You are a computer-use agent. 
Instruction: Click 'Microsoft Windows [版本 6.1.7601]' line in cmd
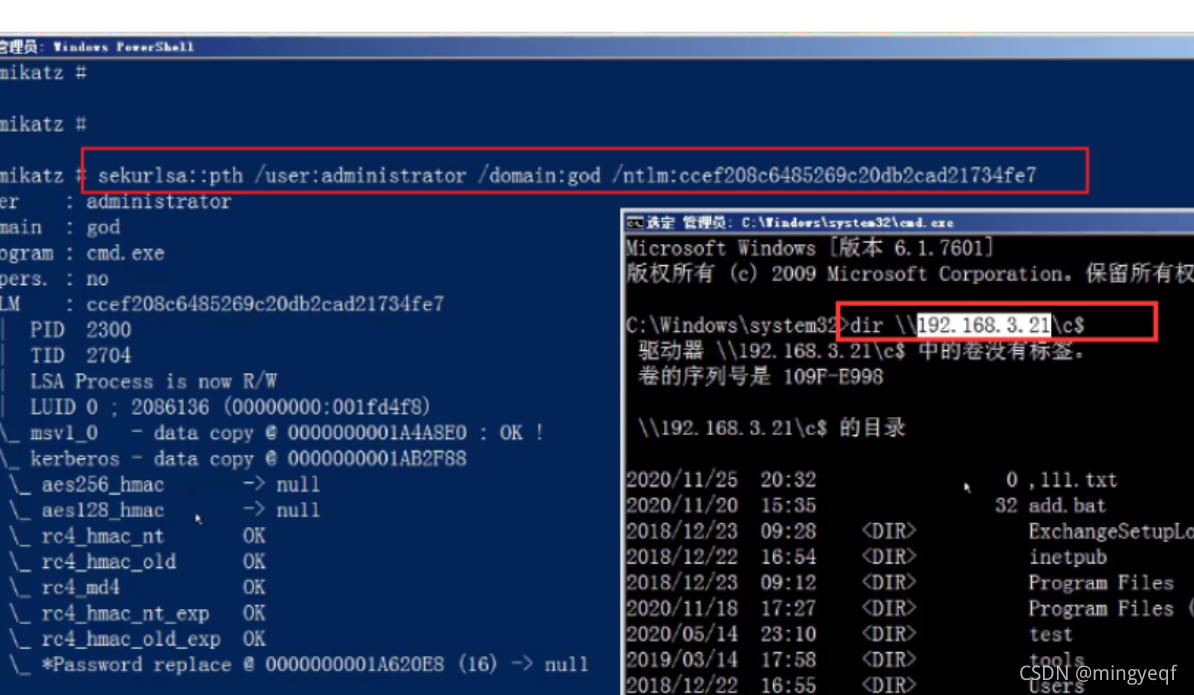(809, 248)
